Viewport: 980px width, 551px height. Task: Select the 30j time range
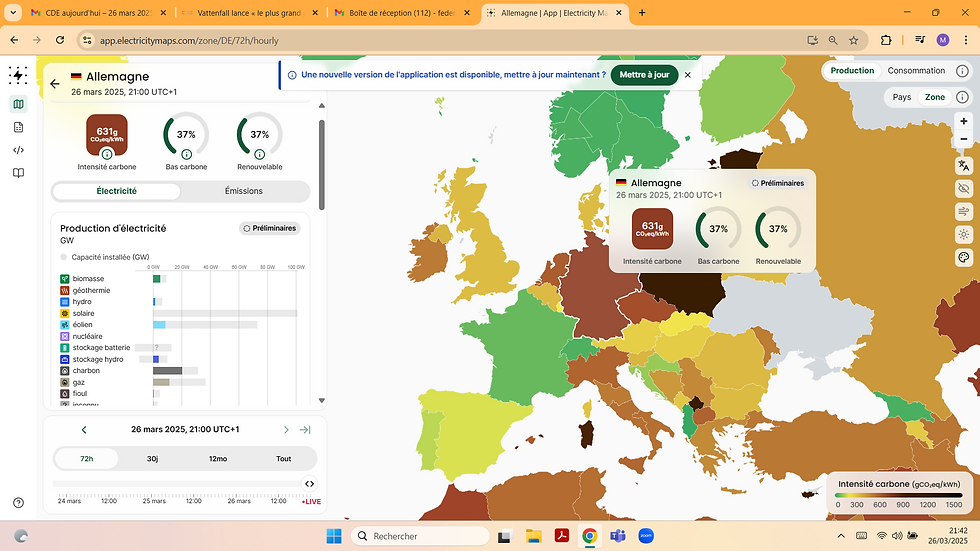point(152,459)
